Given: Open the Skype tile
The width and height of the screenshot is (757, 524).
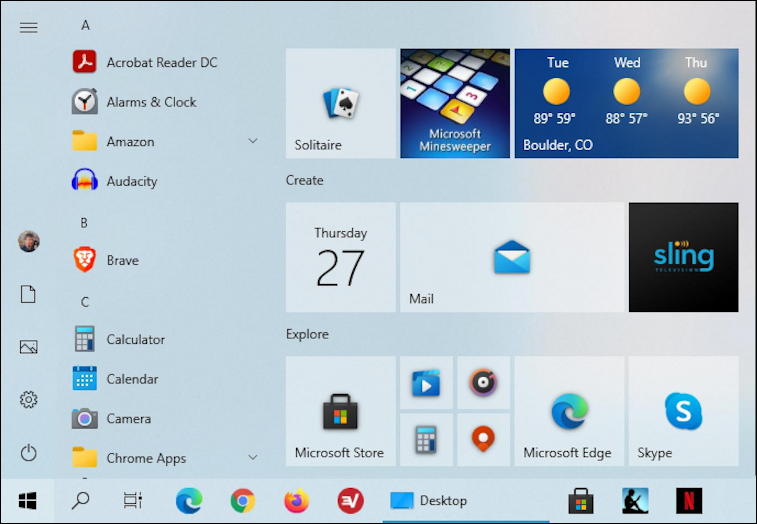Looking at the screenshot, I should coord(683,411).
